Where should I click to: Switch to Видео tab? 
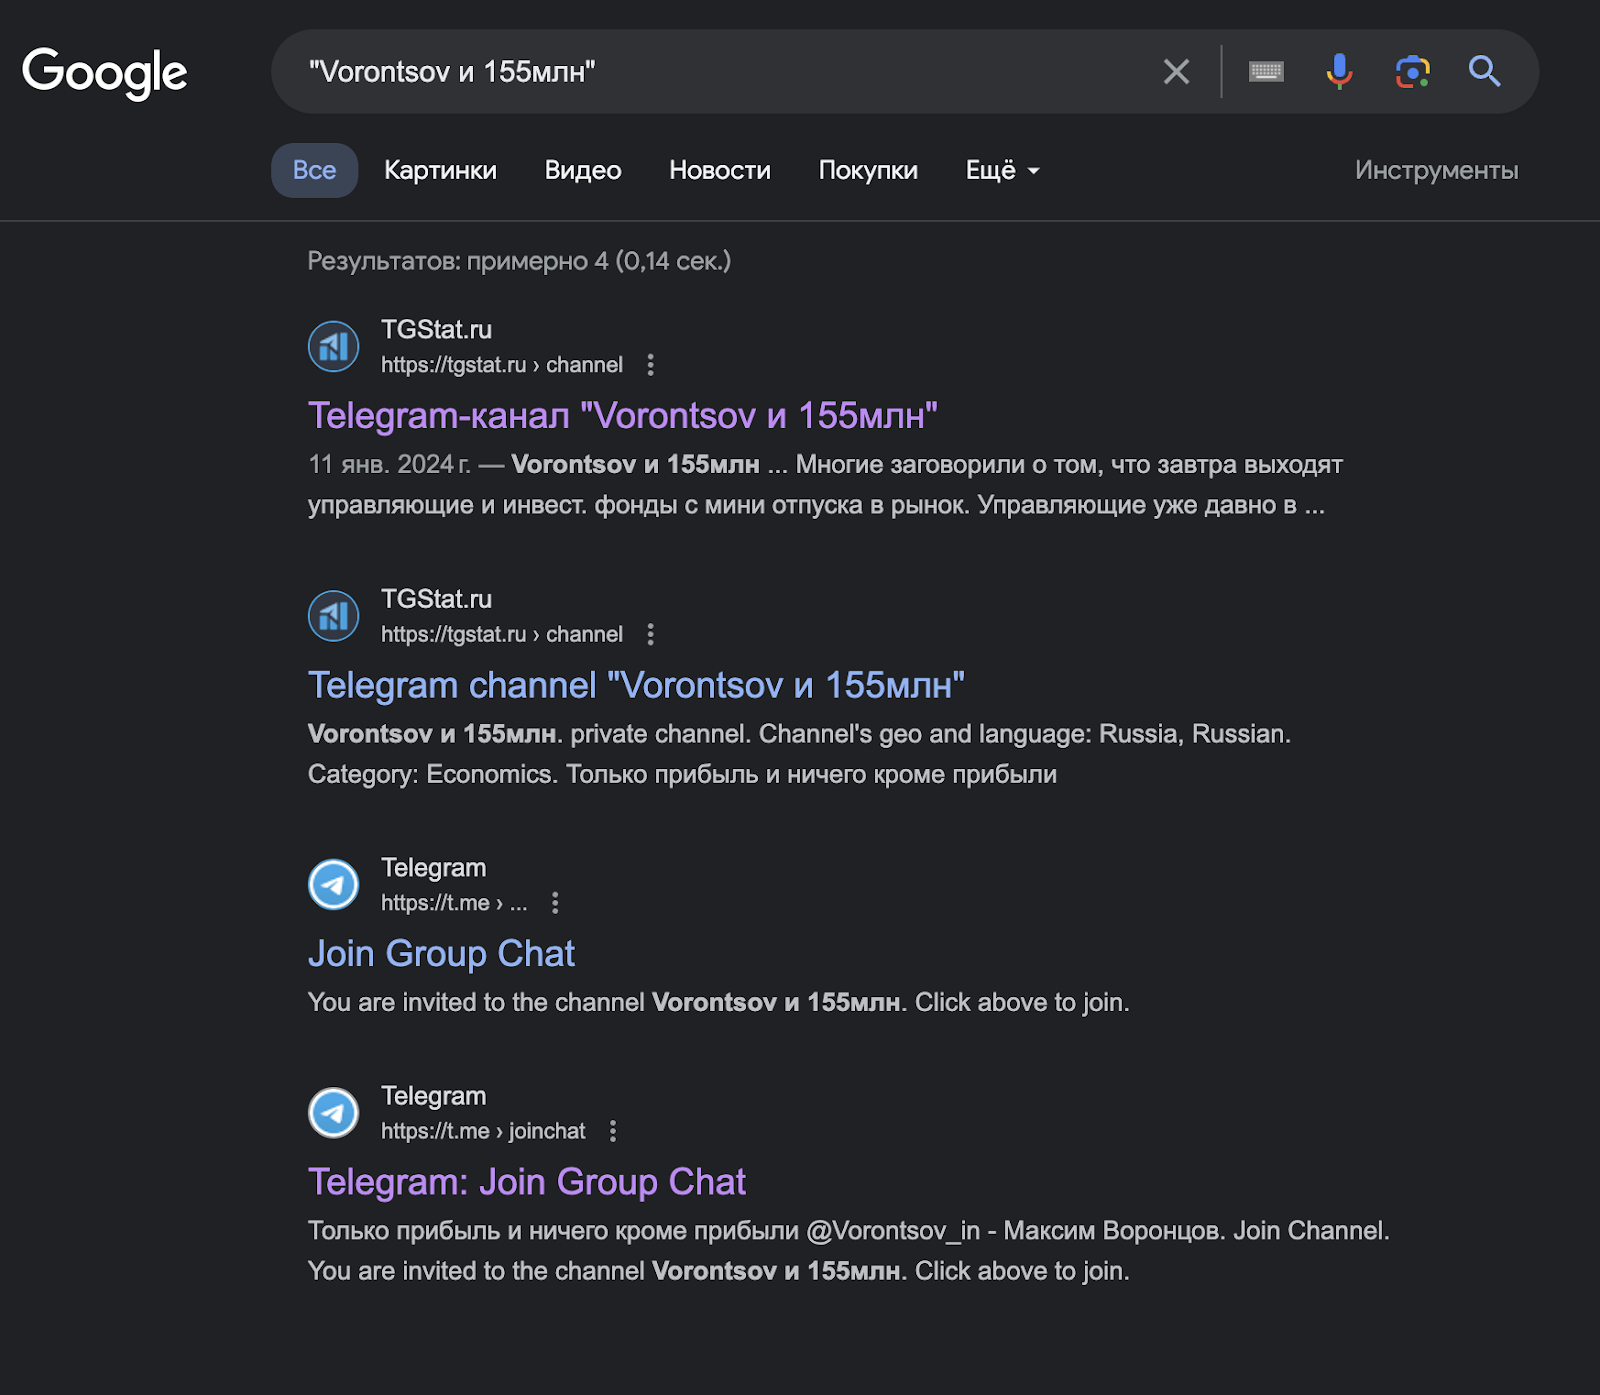(583, 170)
